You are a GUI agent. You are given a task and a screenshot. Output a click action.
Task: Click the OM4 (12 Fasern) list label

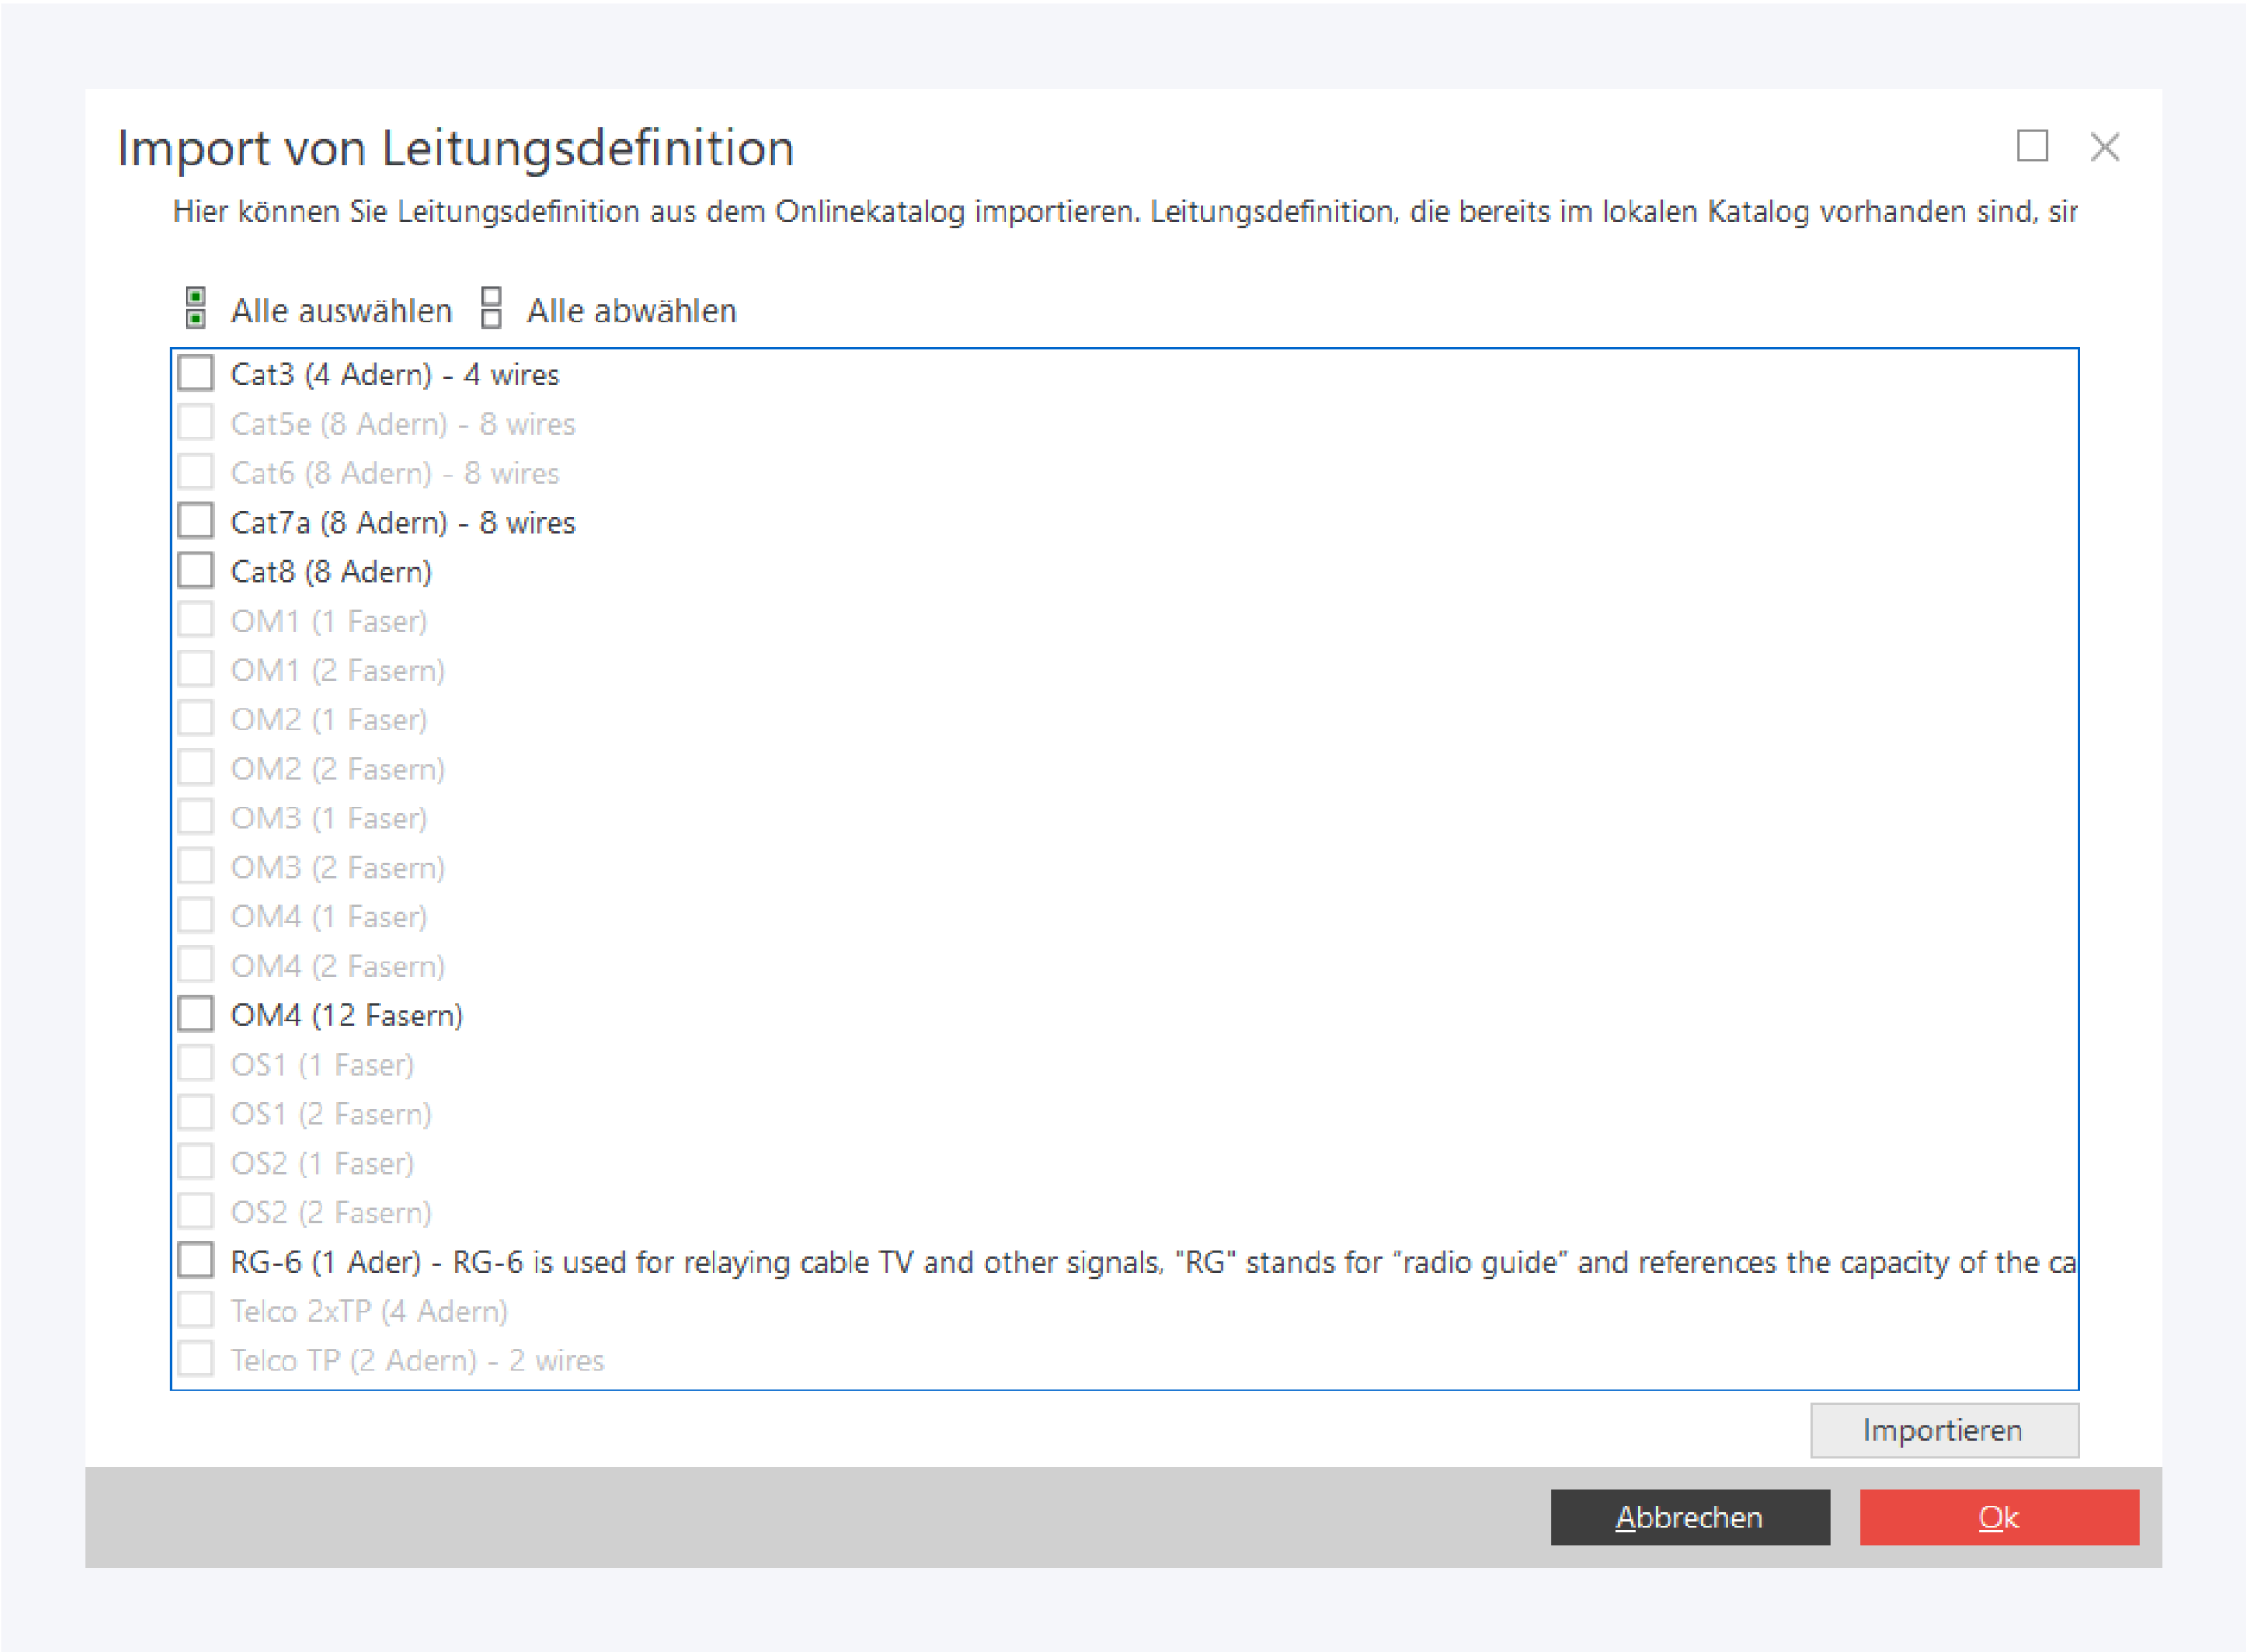pos(347,1016)
